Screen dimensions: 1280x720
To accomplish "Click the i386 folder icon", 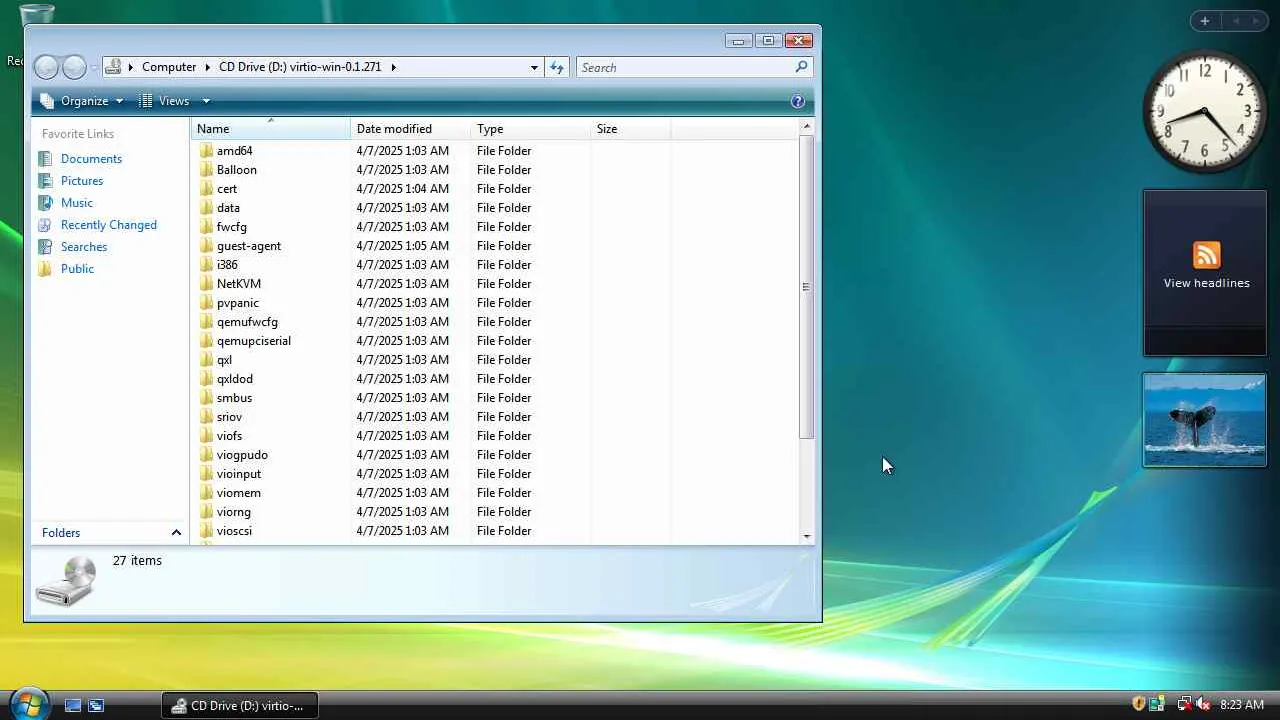I will 206,265.
